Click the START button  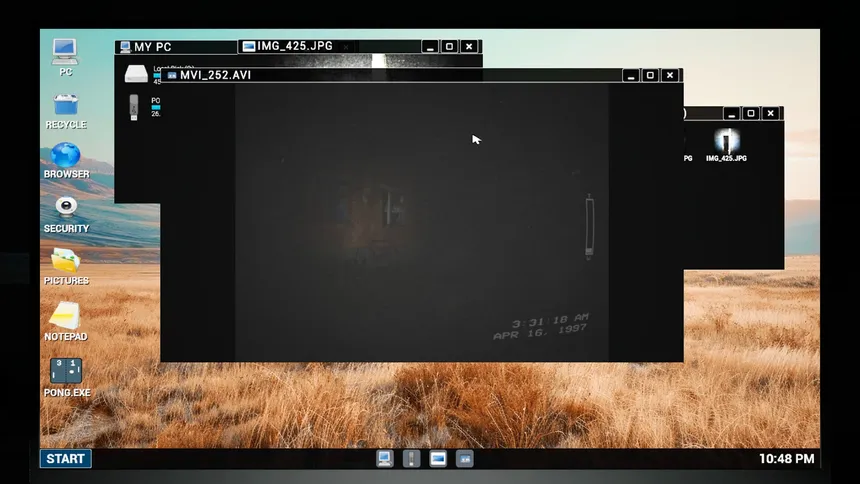(65, 459)
